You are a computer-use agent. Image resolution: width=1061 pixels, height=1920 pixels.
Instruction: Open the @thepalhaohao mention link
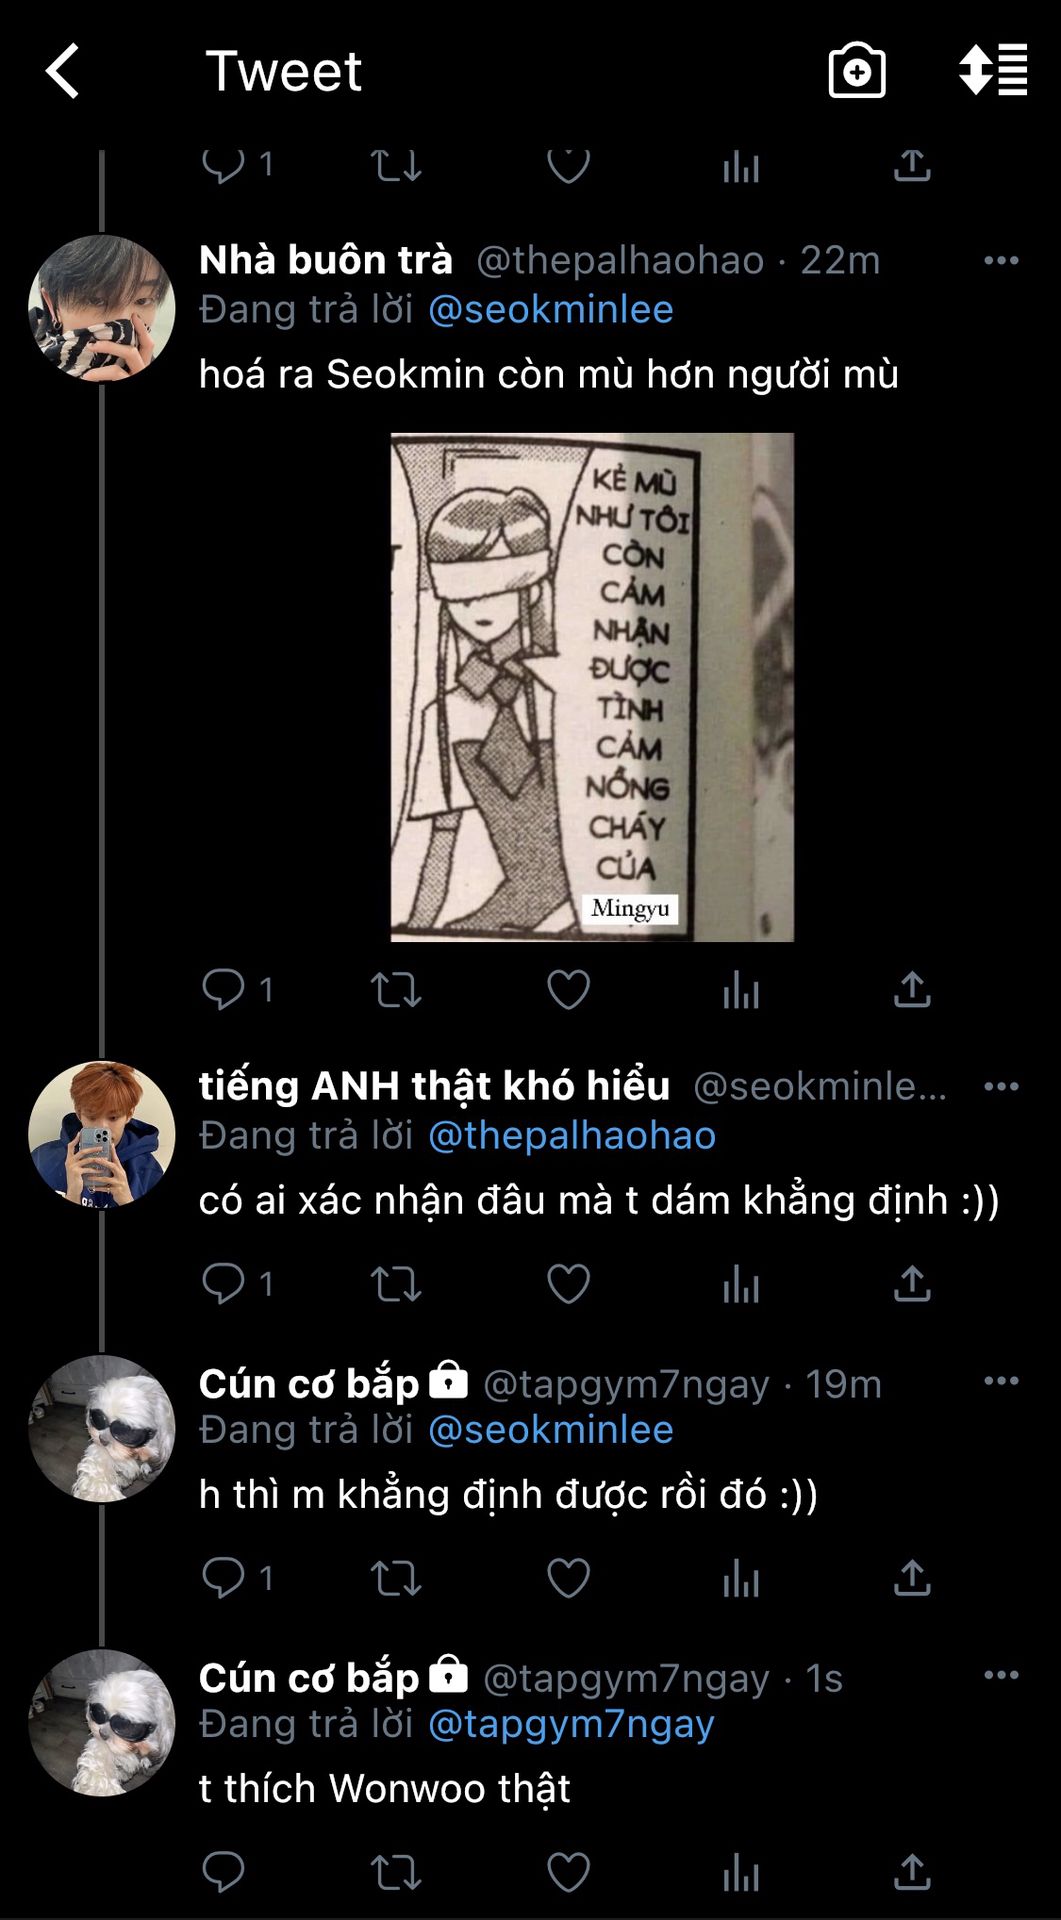[572, 1136]
